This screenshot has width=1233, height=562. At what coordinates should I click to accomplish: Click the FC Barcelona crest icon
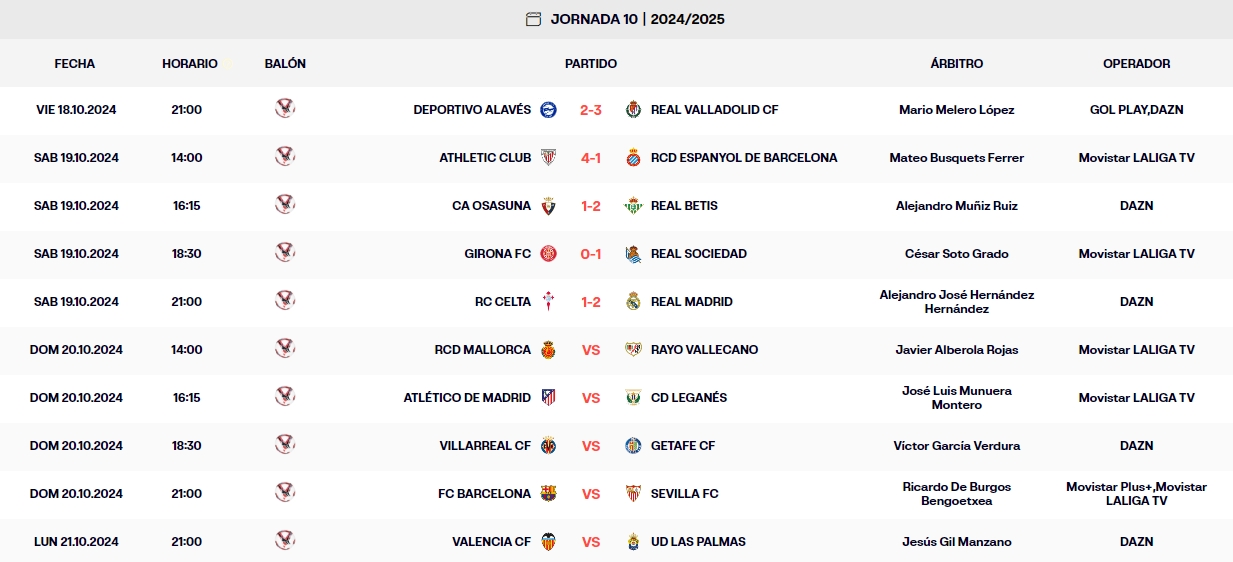click(548, 494)
